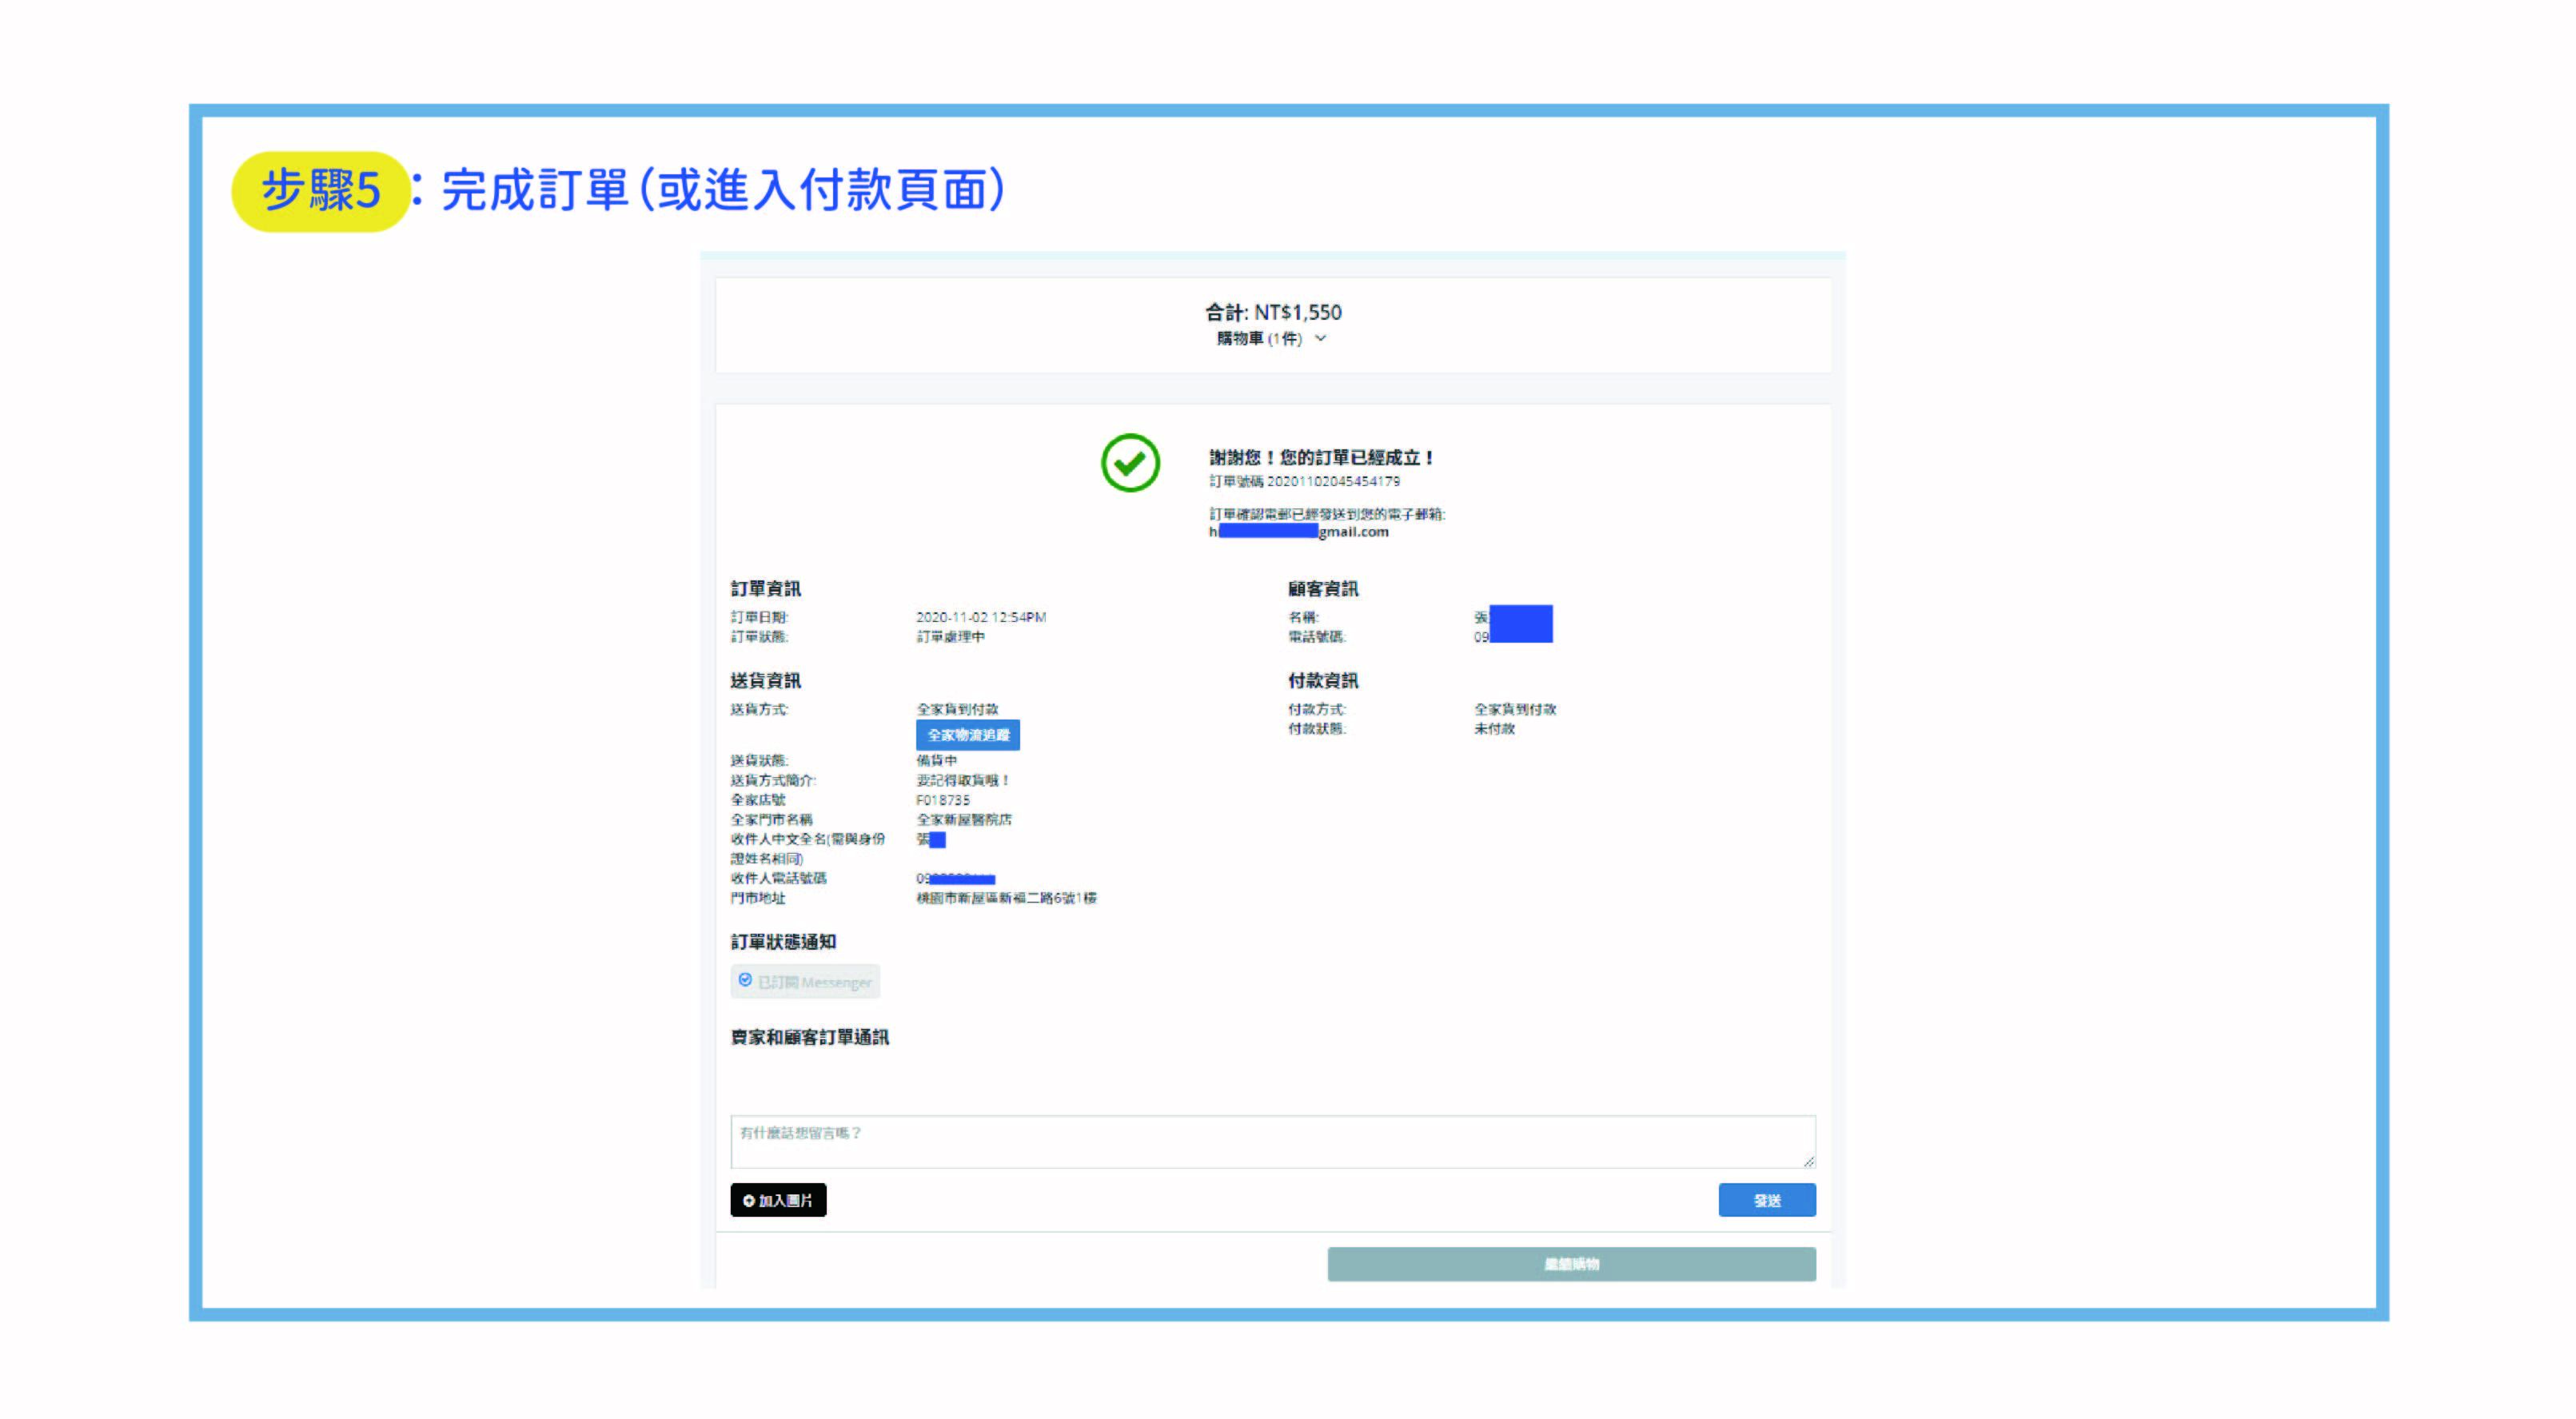This screenshot has height=1419, width=2576.
Task: Click the 訂單狀態通知 heading
Action: click(x=783, y=942)
